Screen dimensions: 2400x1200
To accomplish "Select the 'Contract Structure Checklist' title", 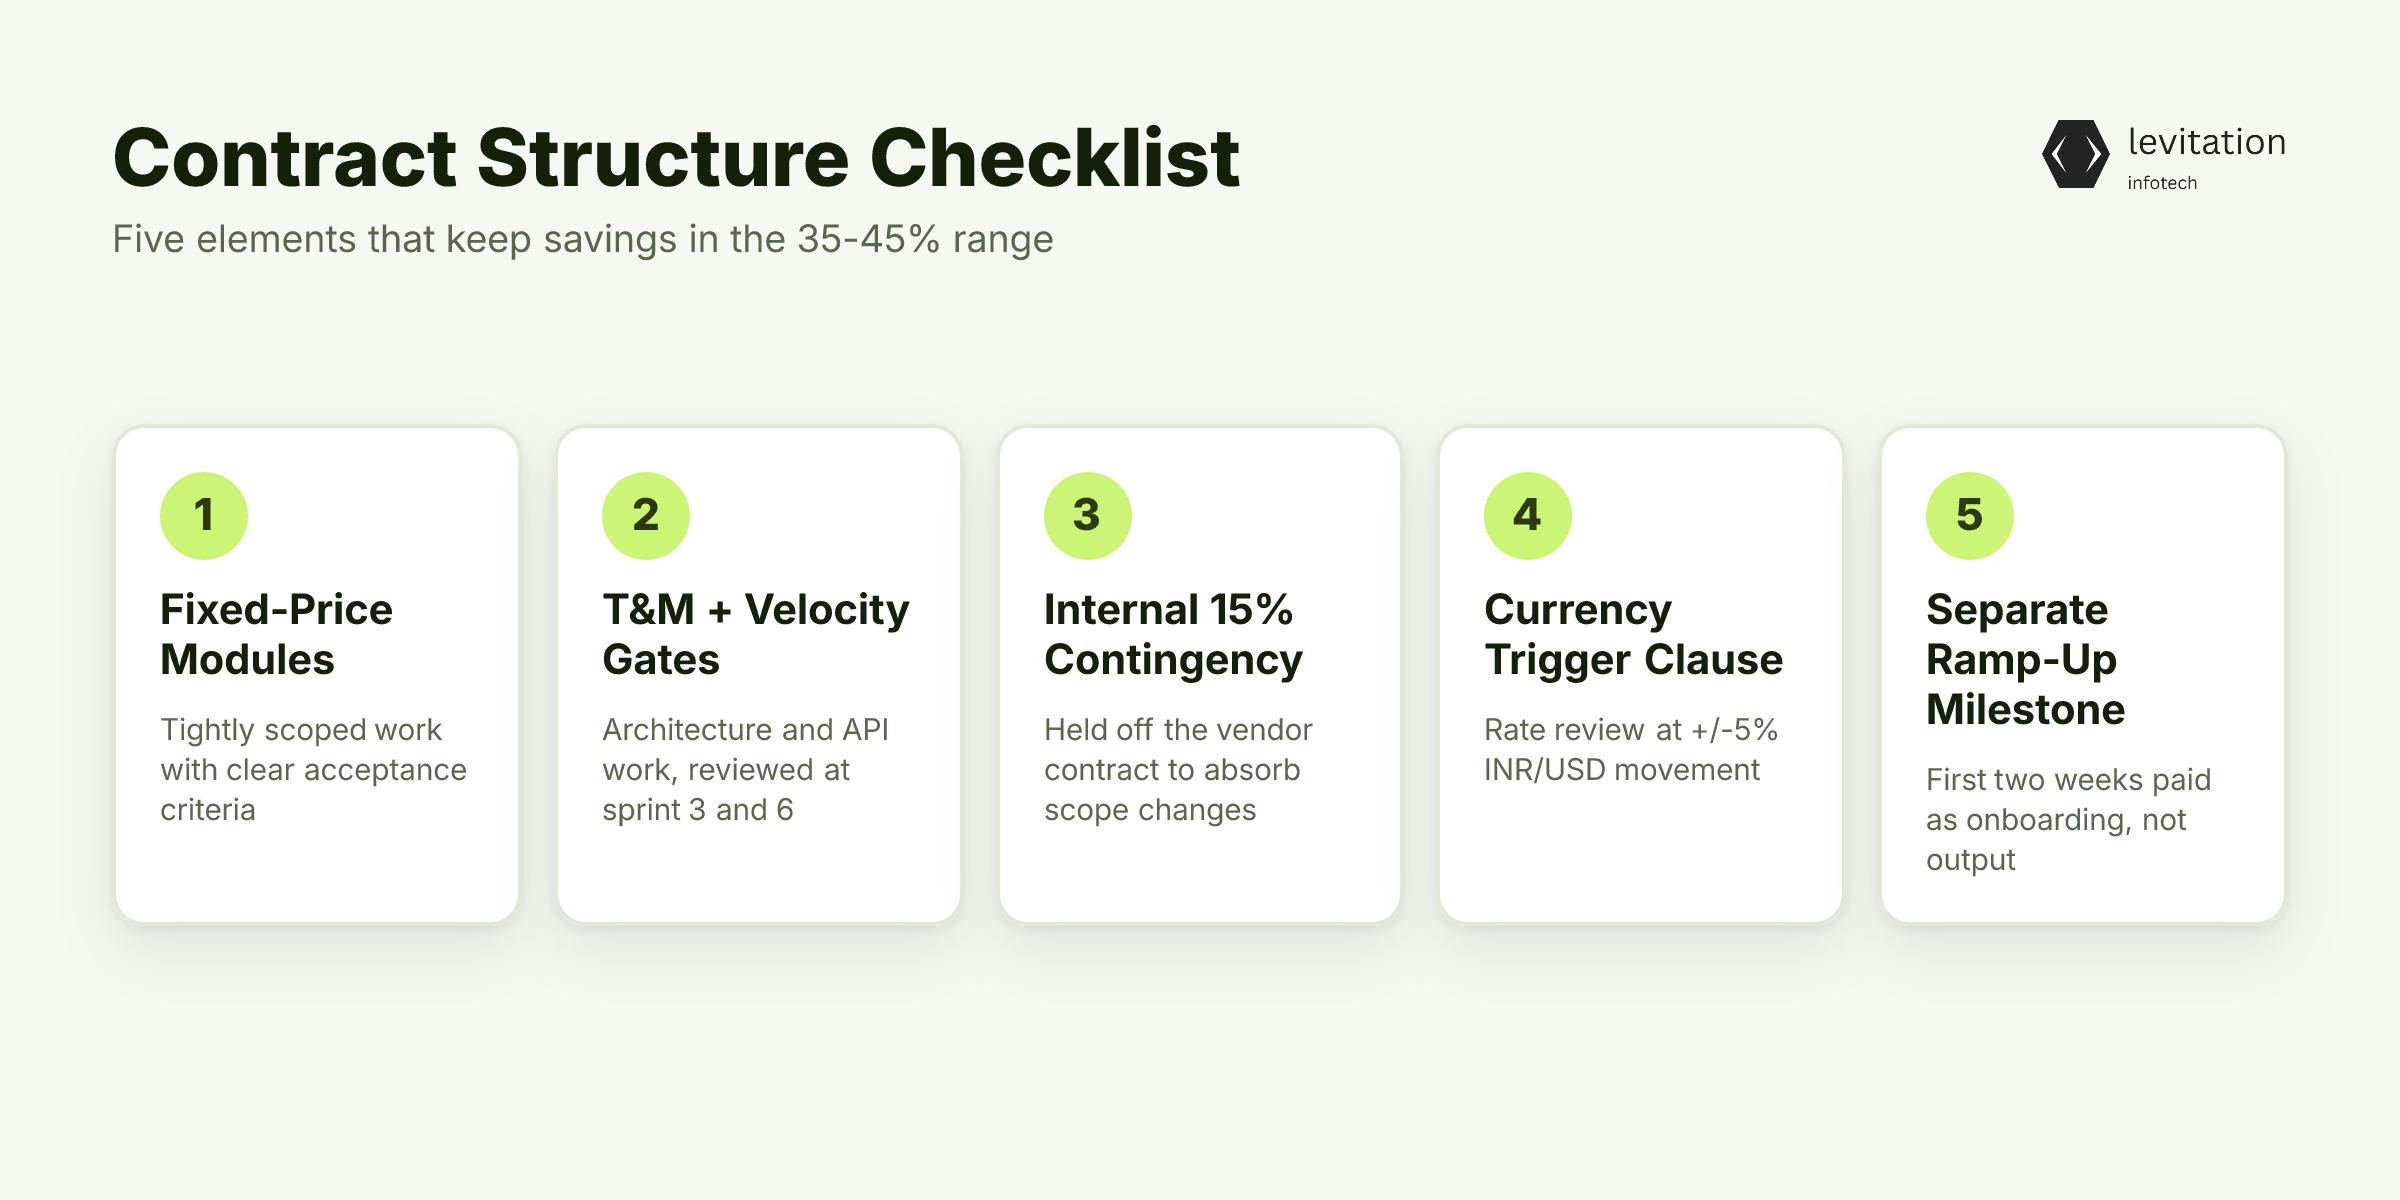I will coord(676,158).
